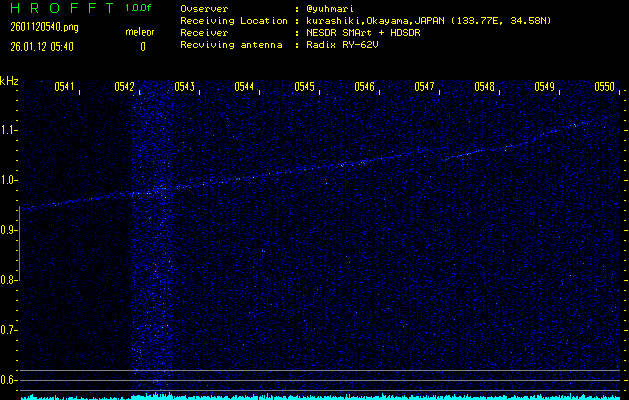
Task: Select the 0545 time marker
Action: pos(304,87)
